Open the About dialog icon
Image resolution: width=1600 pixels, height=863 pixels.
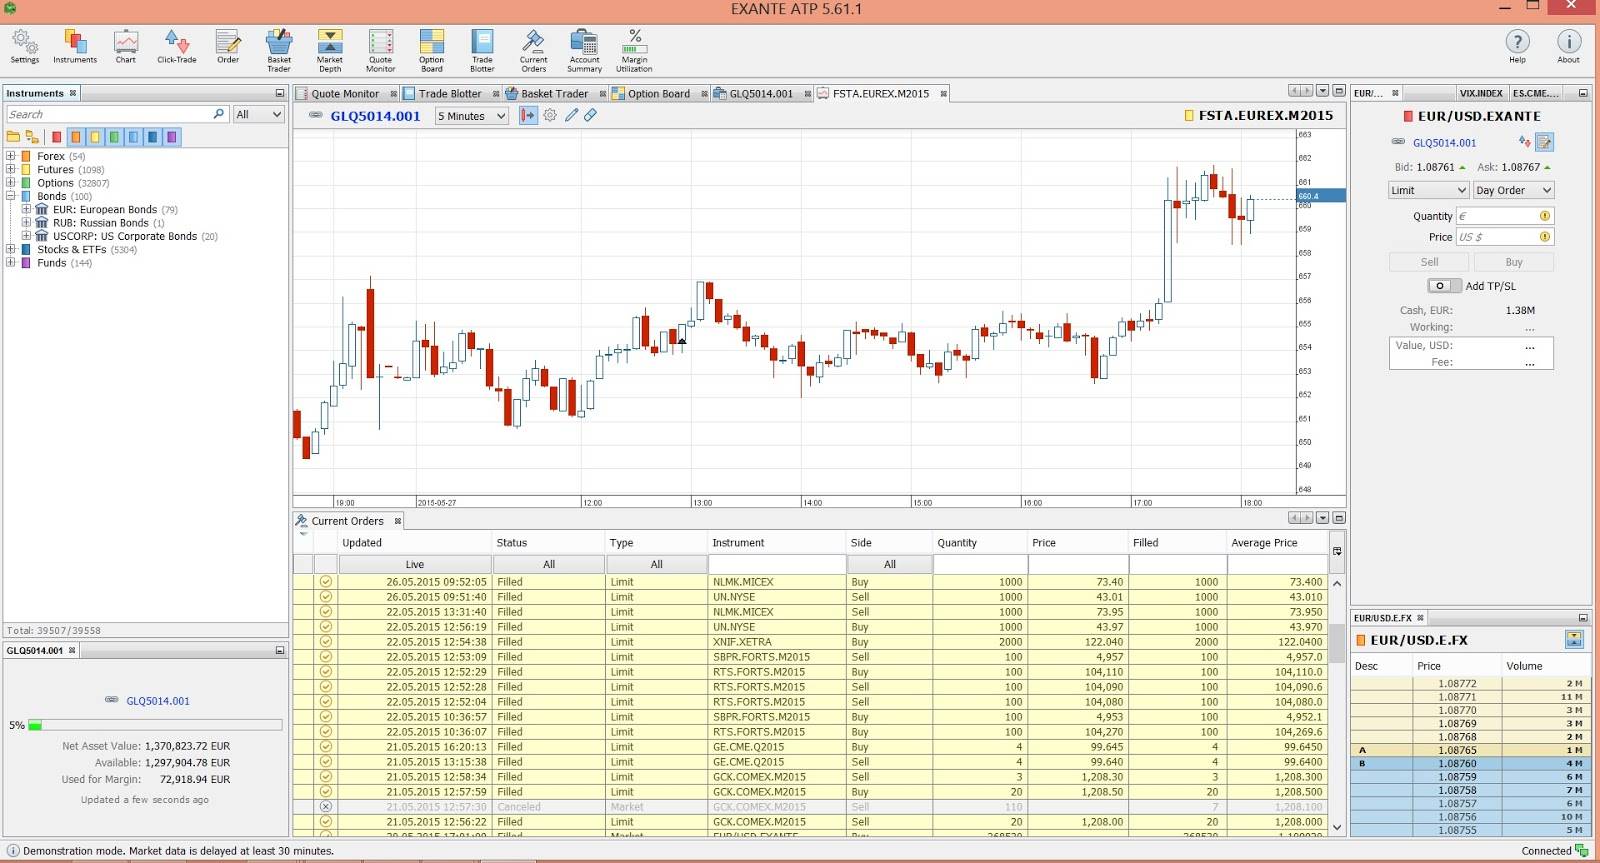(1569, 46)
